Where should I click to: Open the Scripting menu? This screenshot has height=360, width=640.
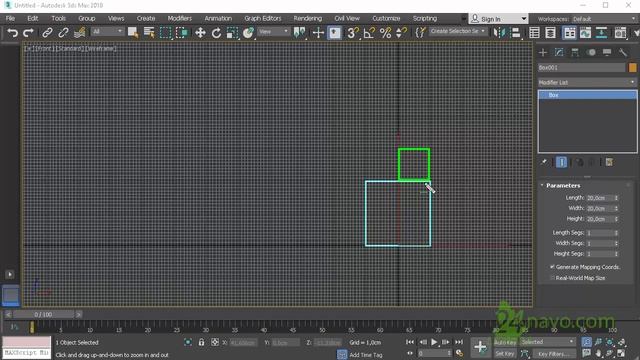coord(424,18)
